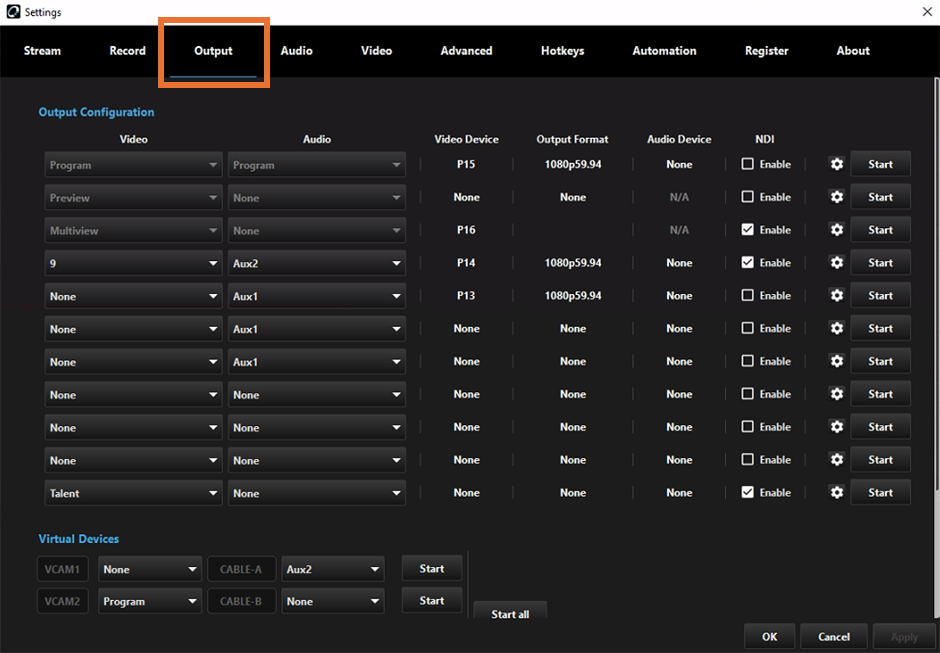The height and width of the screenshot is (653, 940).
Task: Switch to the Audio tab
Action: click(x=296, y=50)
